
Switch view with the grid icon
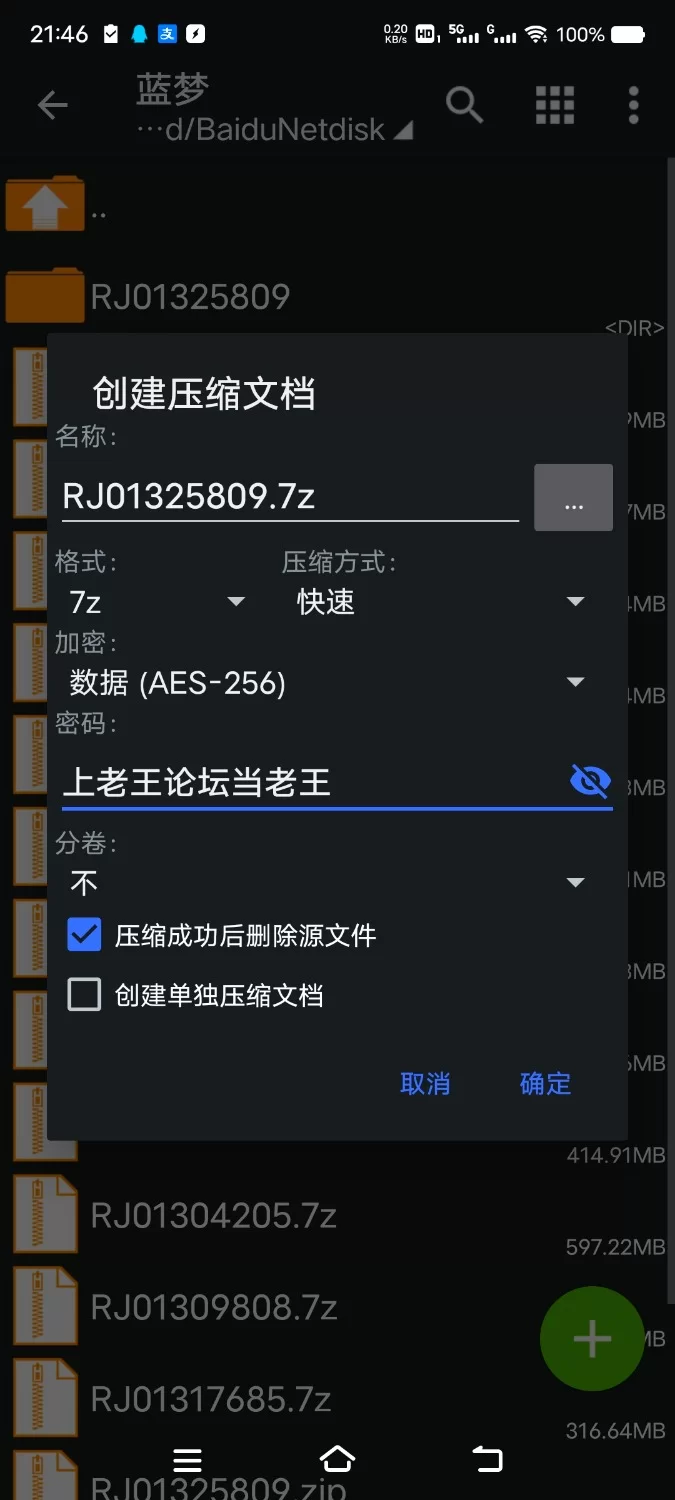pyautogui.click(x=555, y=104)
